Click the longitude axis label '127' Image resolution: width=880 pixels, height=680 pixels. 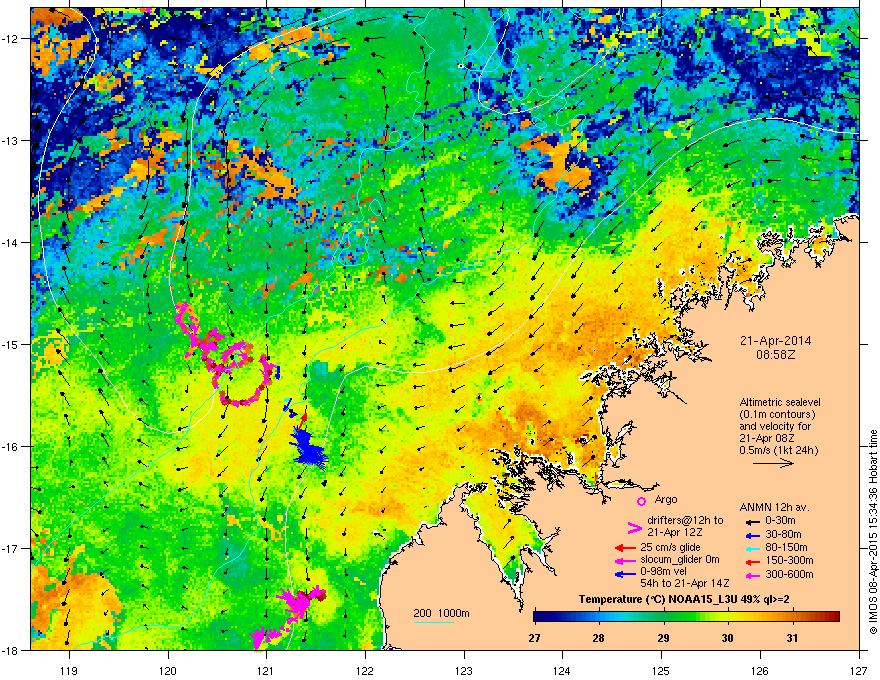[859, 670]
